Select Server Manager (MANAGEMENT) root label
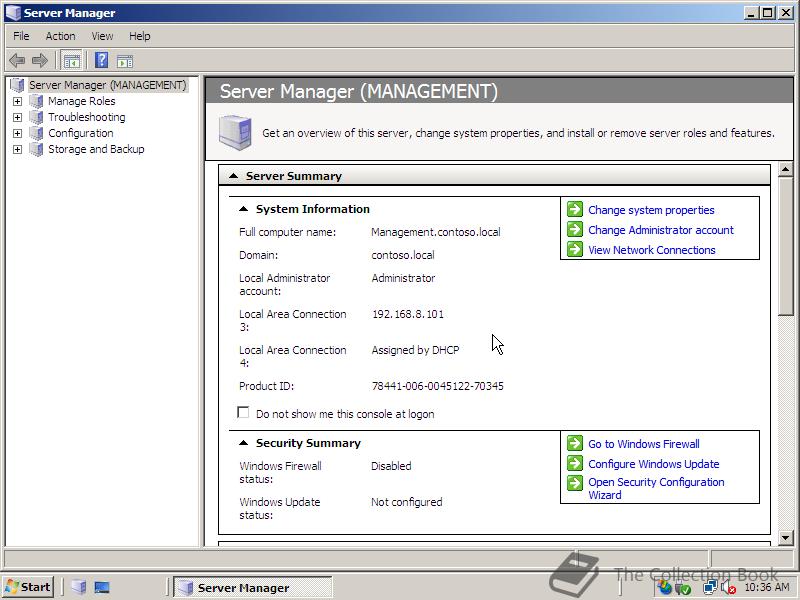Image resolution: width=800 pixels, height=600 pixels. [108, 85]
